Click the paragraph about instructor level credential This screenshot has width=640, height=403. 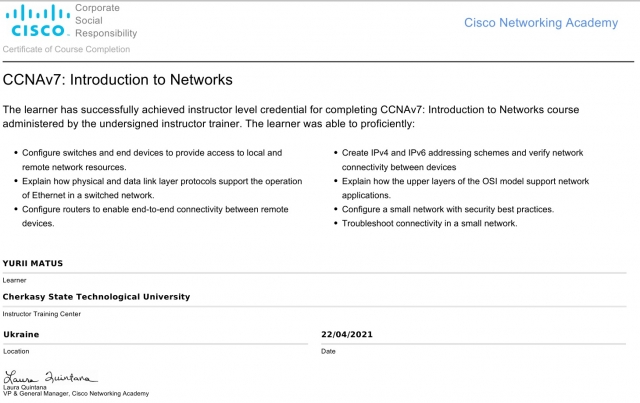(290, 116)
